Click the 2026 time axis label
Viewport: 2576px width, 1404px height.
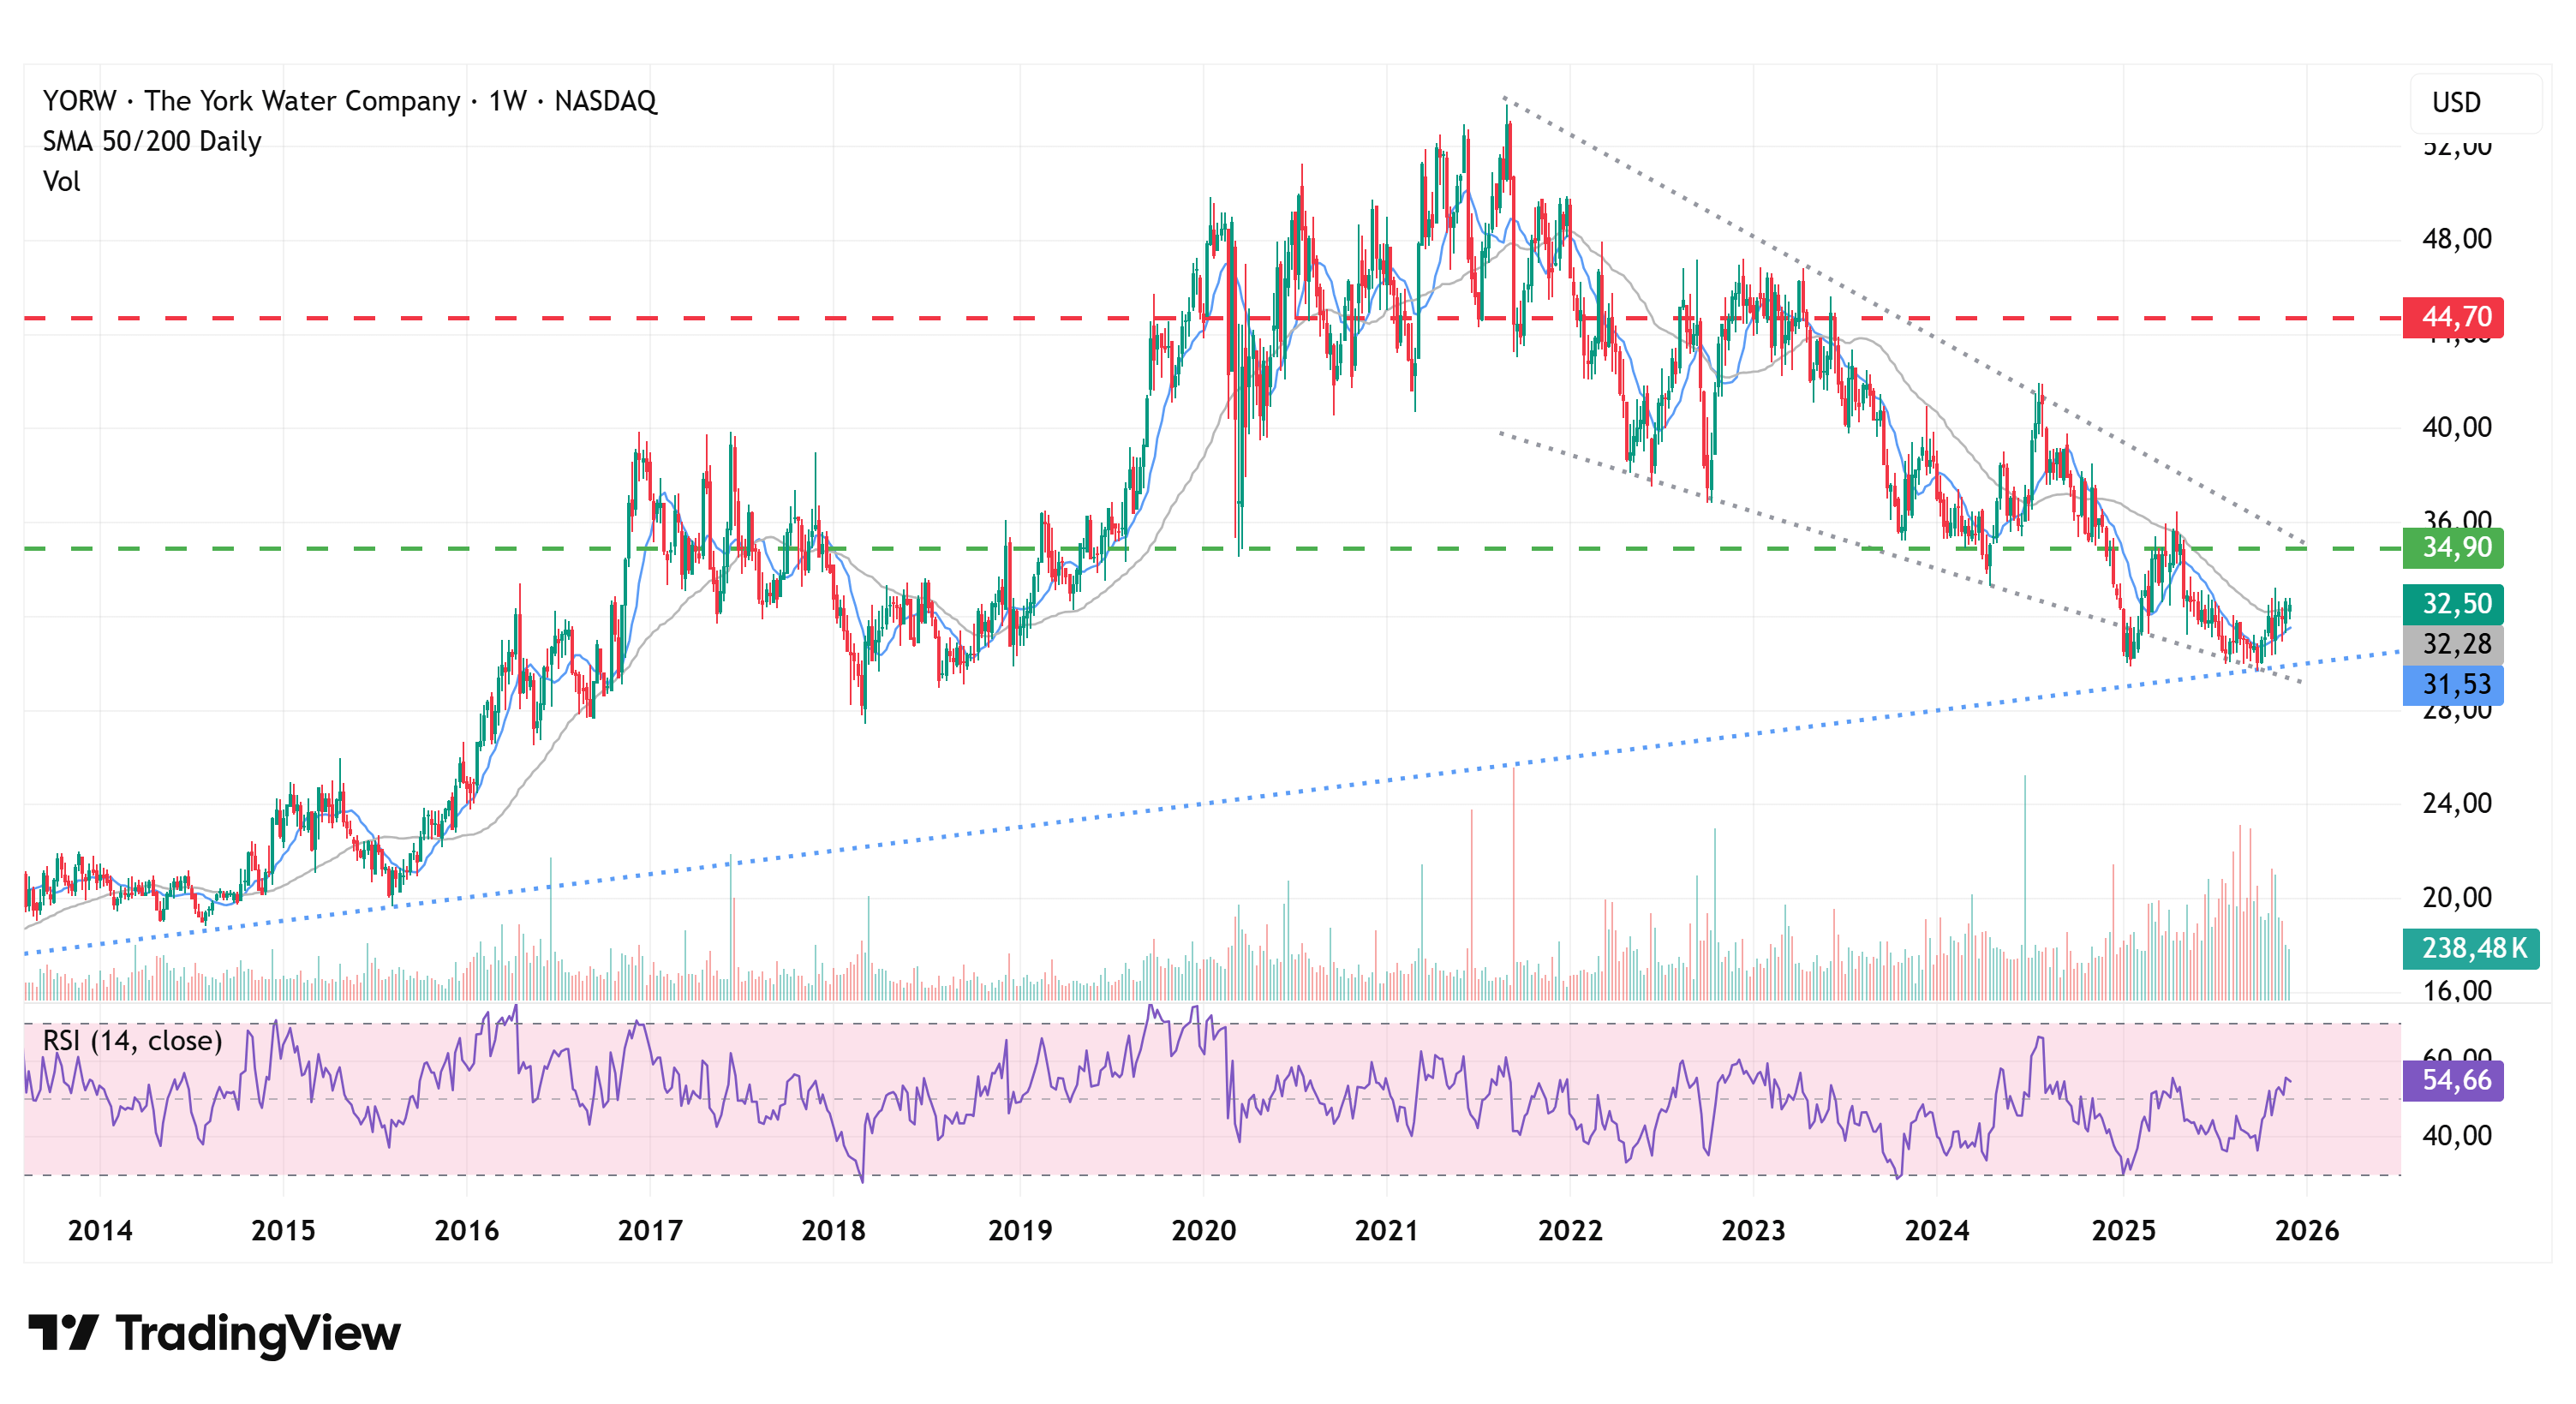pyautogui.click(x=2306, y=1230)
